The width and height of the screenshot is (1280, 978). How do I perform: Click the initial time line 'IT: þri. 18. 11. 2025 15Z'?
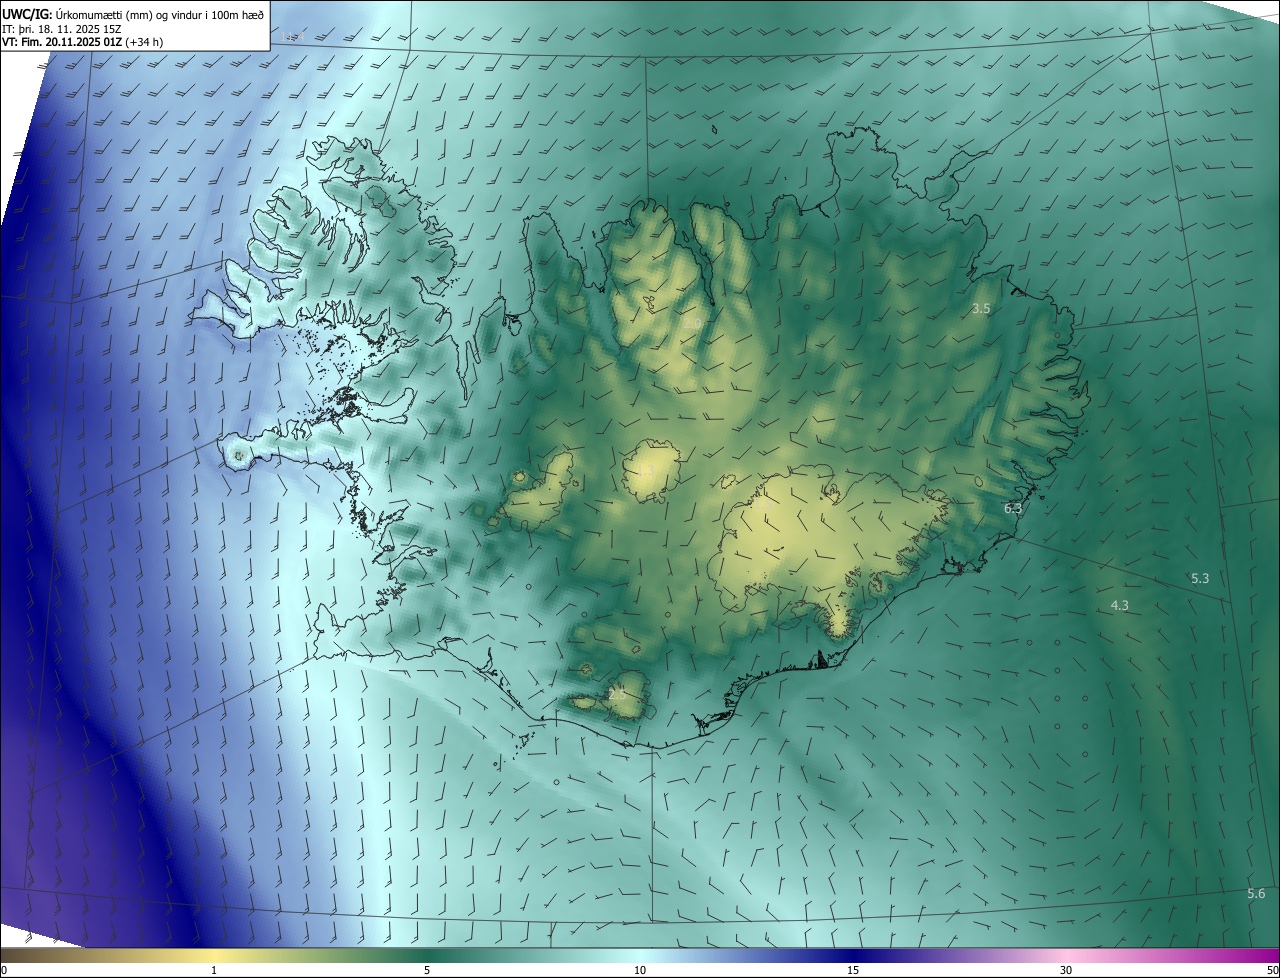click(x=60, y=28)
